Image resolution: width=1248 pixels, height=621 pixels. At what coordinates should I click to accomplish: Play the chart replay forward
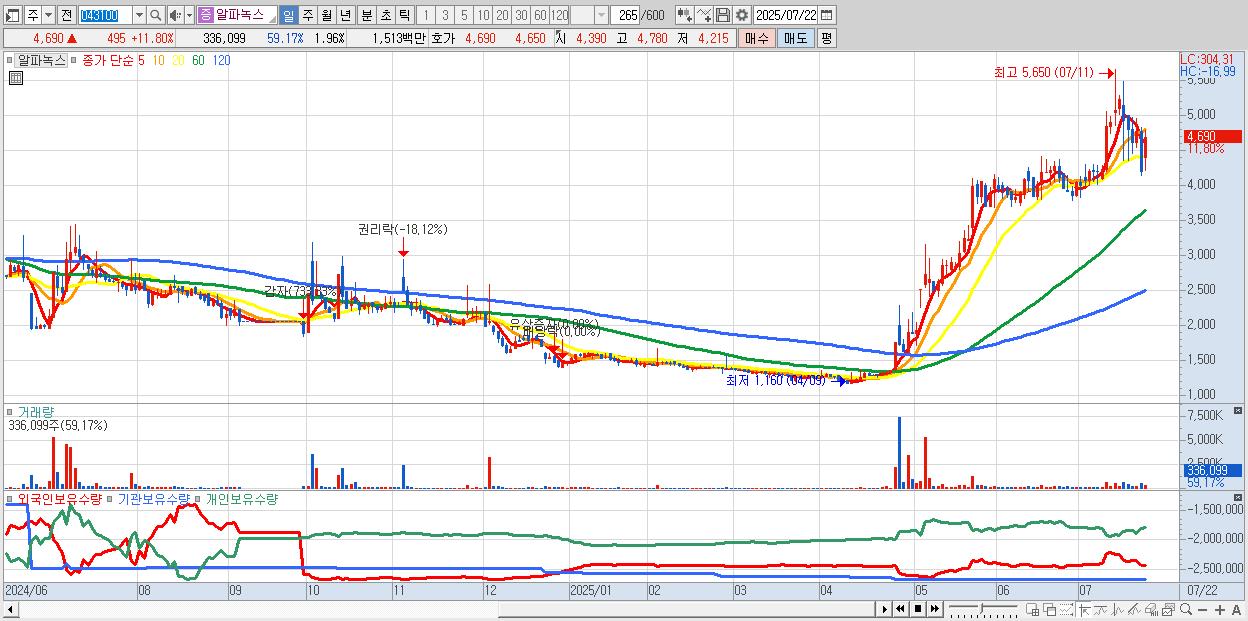[885, 609]
